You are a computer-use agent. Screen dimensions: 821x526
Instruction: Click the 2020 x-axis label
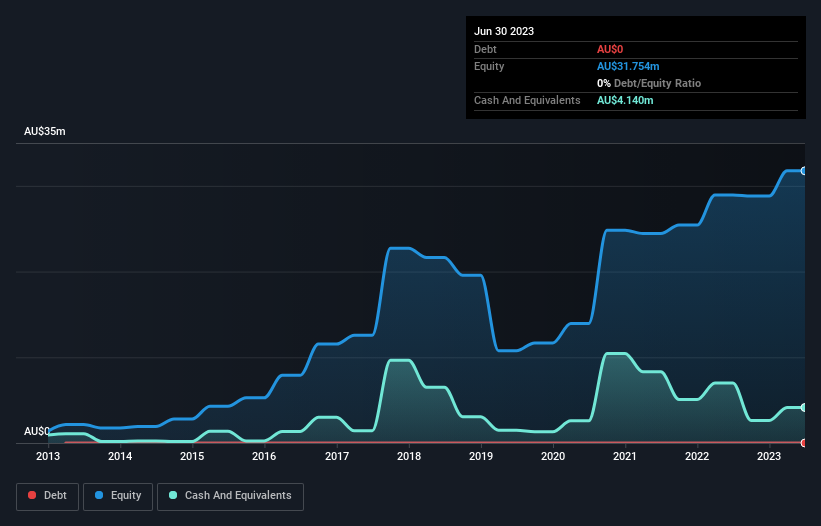point(553,456)
